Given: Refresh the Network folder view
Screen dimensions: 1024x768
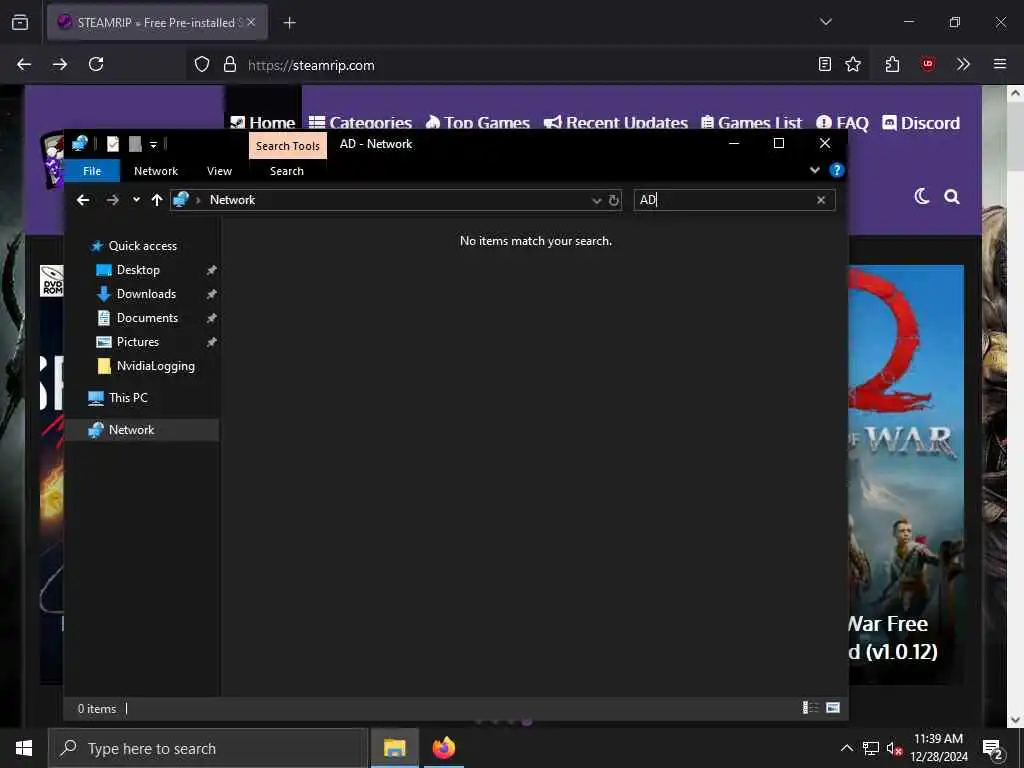Looking at the screenshot, I should (x=614, y=200).
